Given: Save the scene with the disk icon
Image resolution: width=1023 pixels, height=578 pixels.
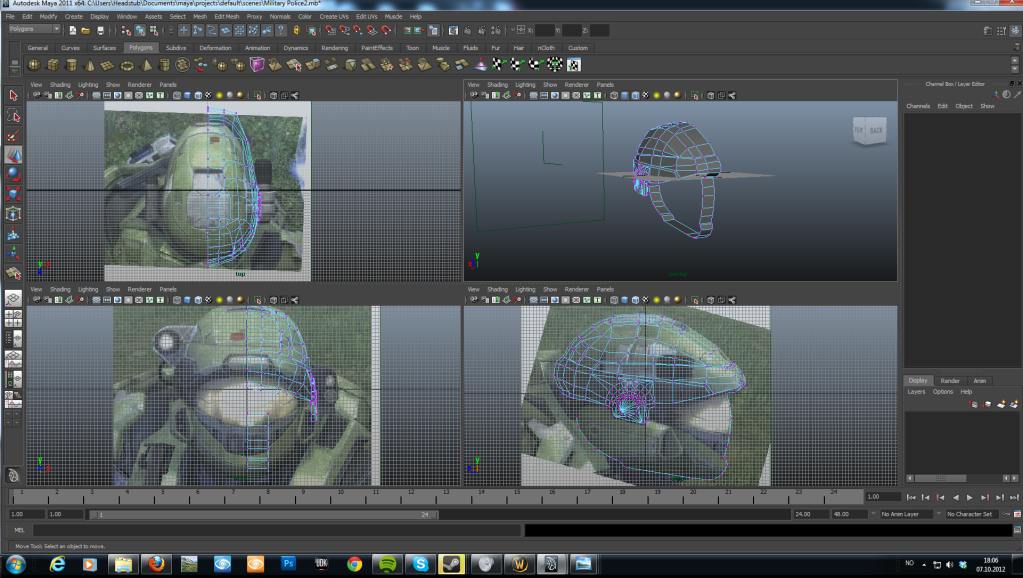Looking at the screenshot, I should pos(100,30).
